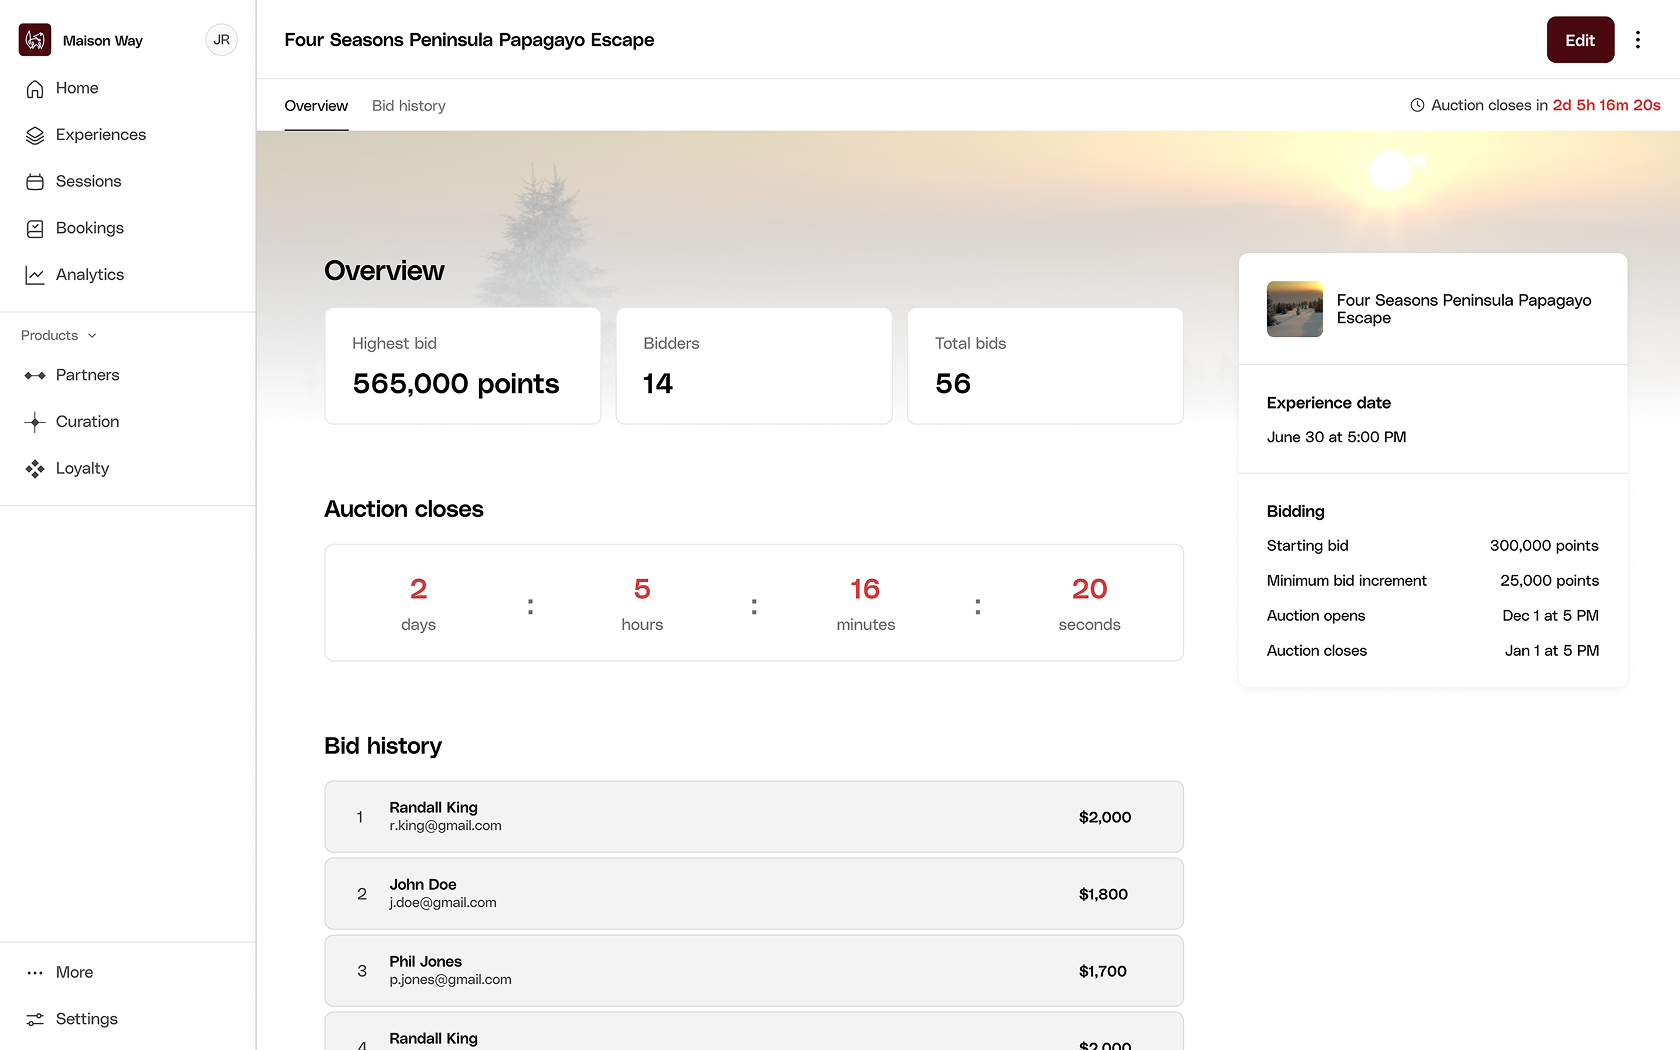The image size is (1680, 1050).
Task: Click the Loyalty diamonds icon
Action: coord(35,468)
